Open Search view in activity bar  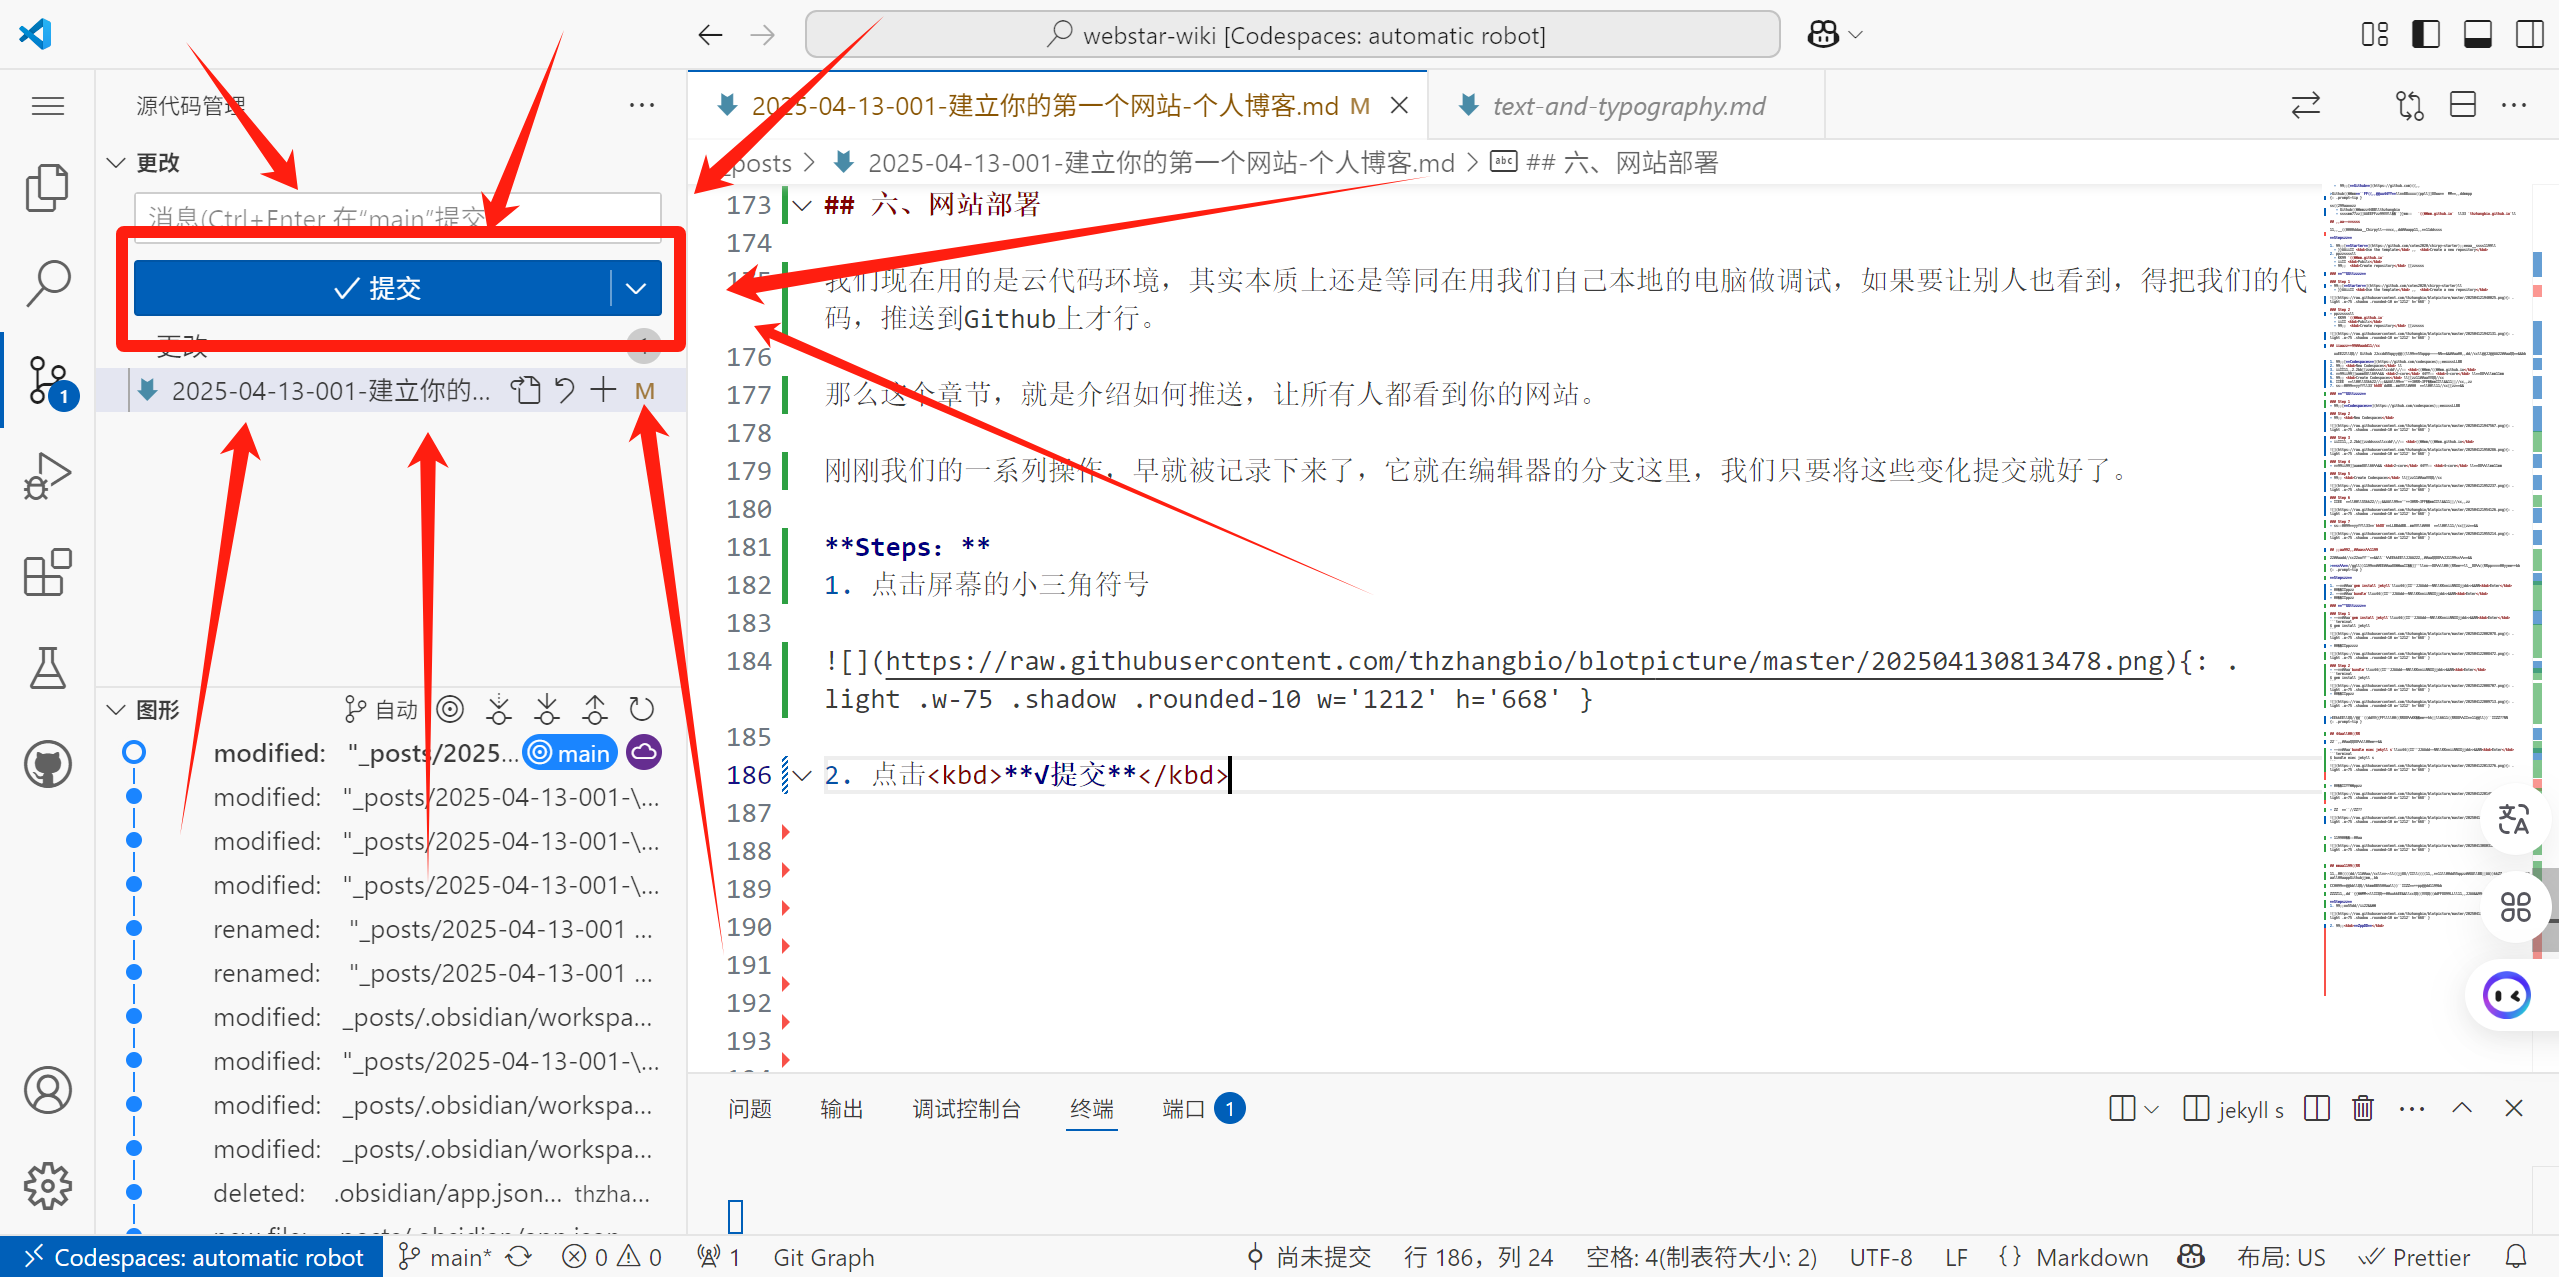[x=47, y=283]
